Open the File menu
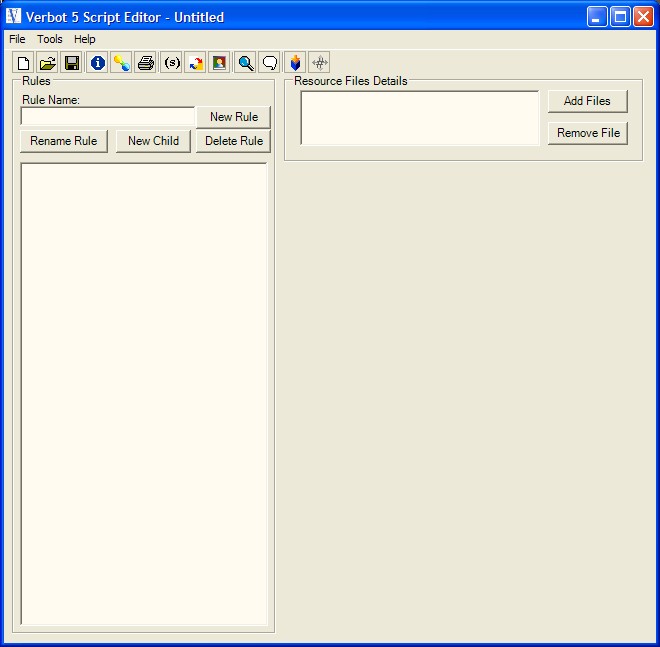The image size is (660, 647). [x=17, y=39]
